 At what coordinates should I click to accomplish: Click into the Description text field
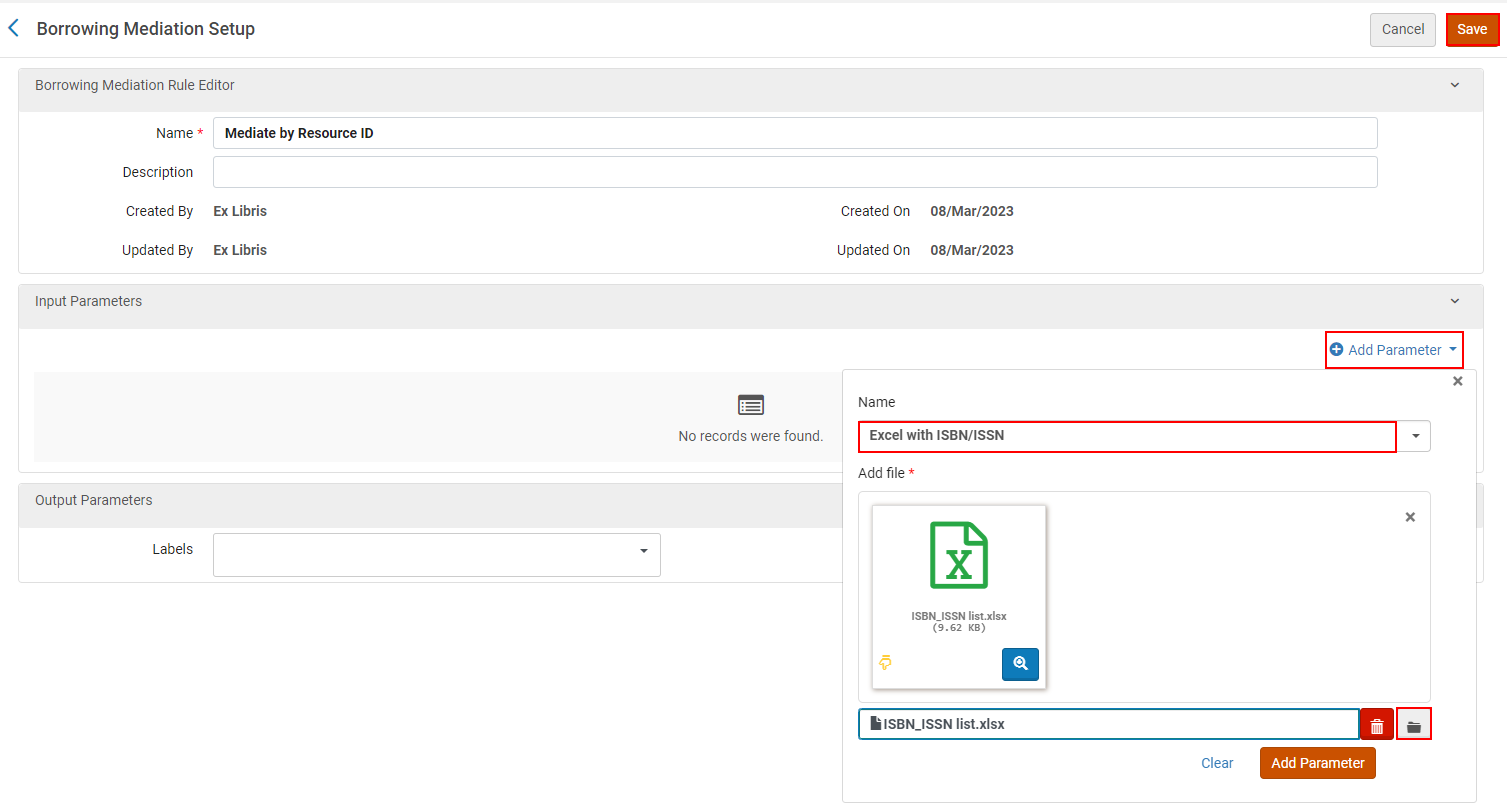(x=795, y=172)
